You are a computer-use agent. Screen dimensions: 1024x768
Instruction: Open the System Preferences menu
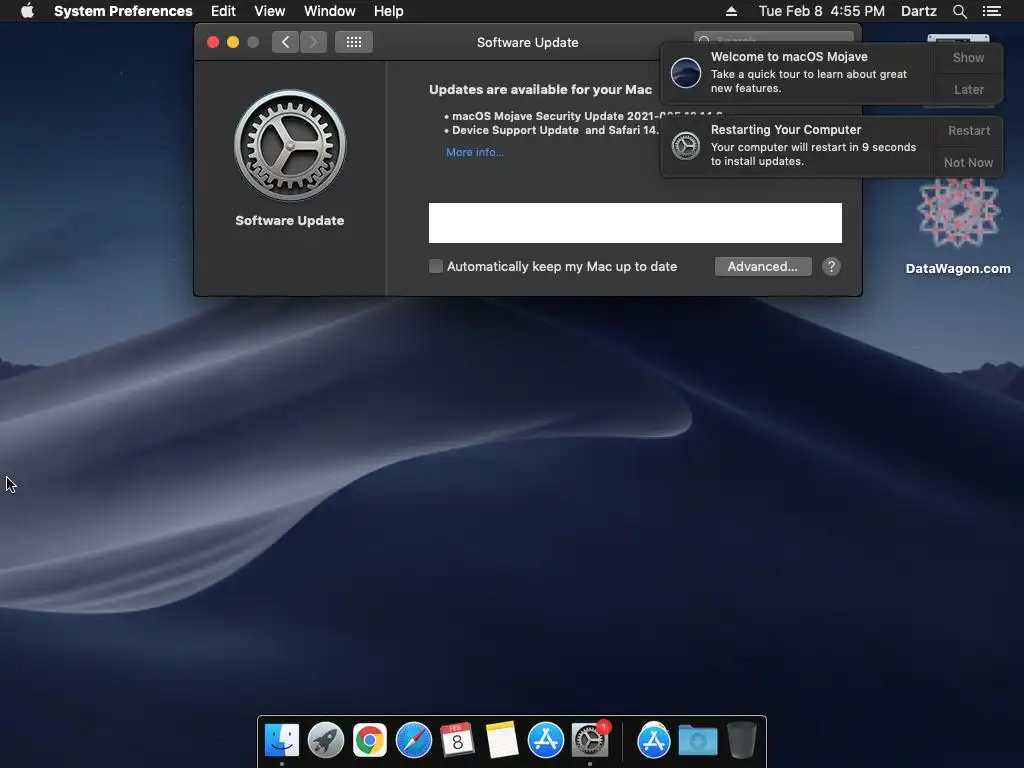(x=123, y=11)
